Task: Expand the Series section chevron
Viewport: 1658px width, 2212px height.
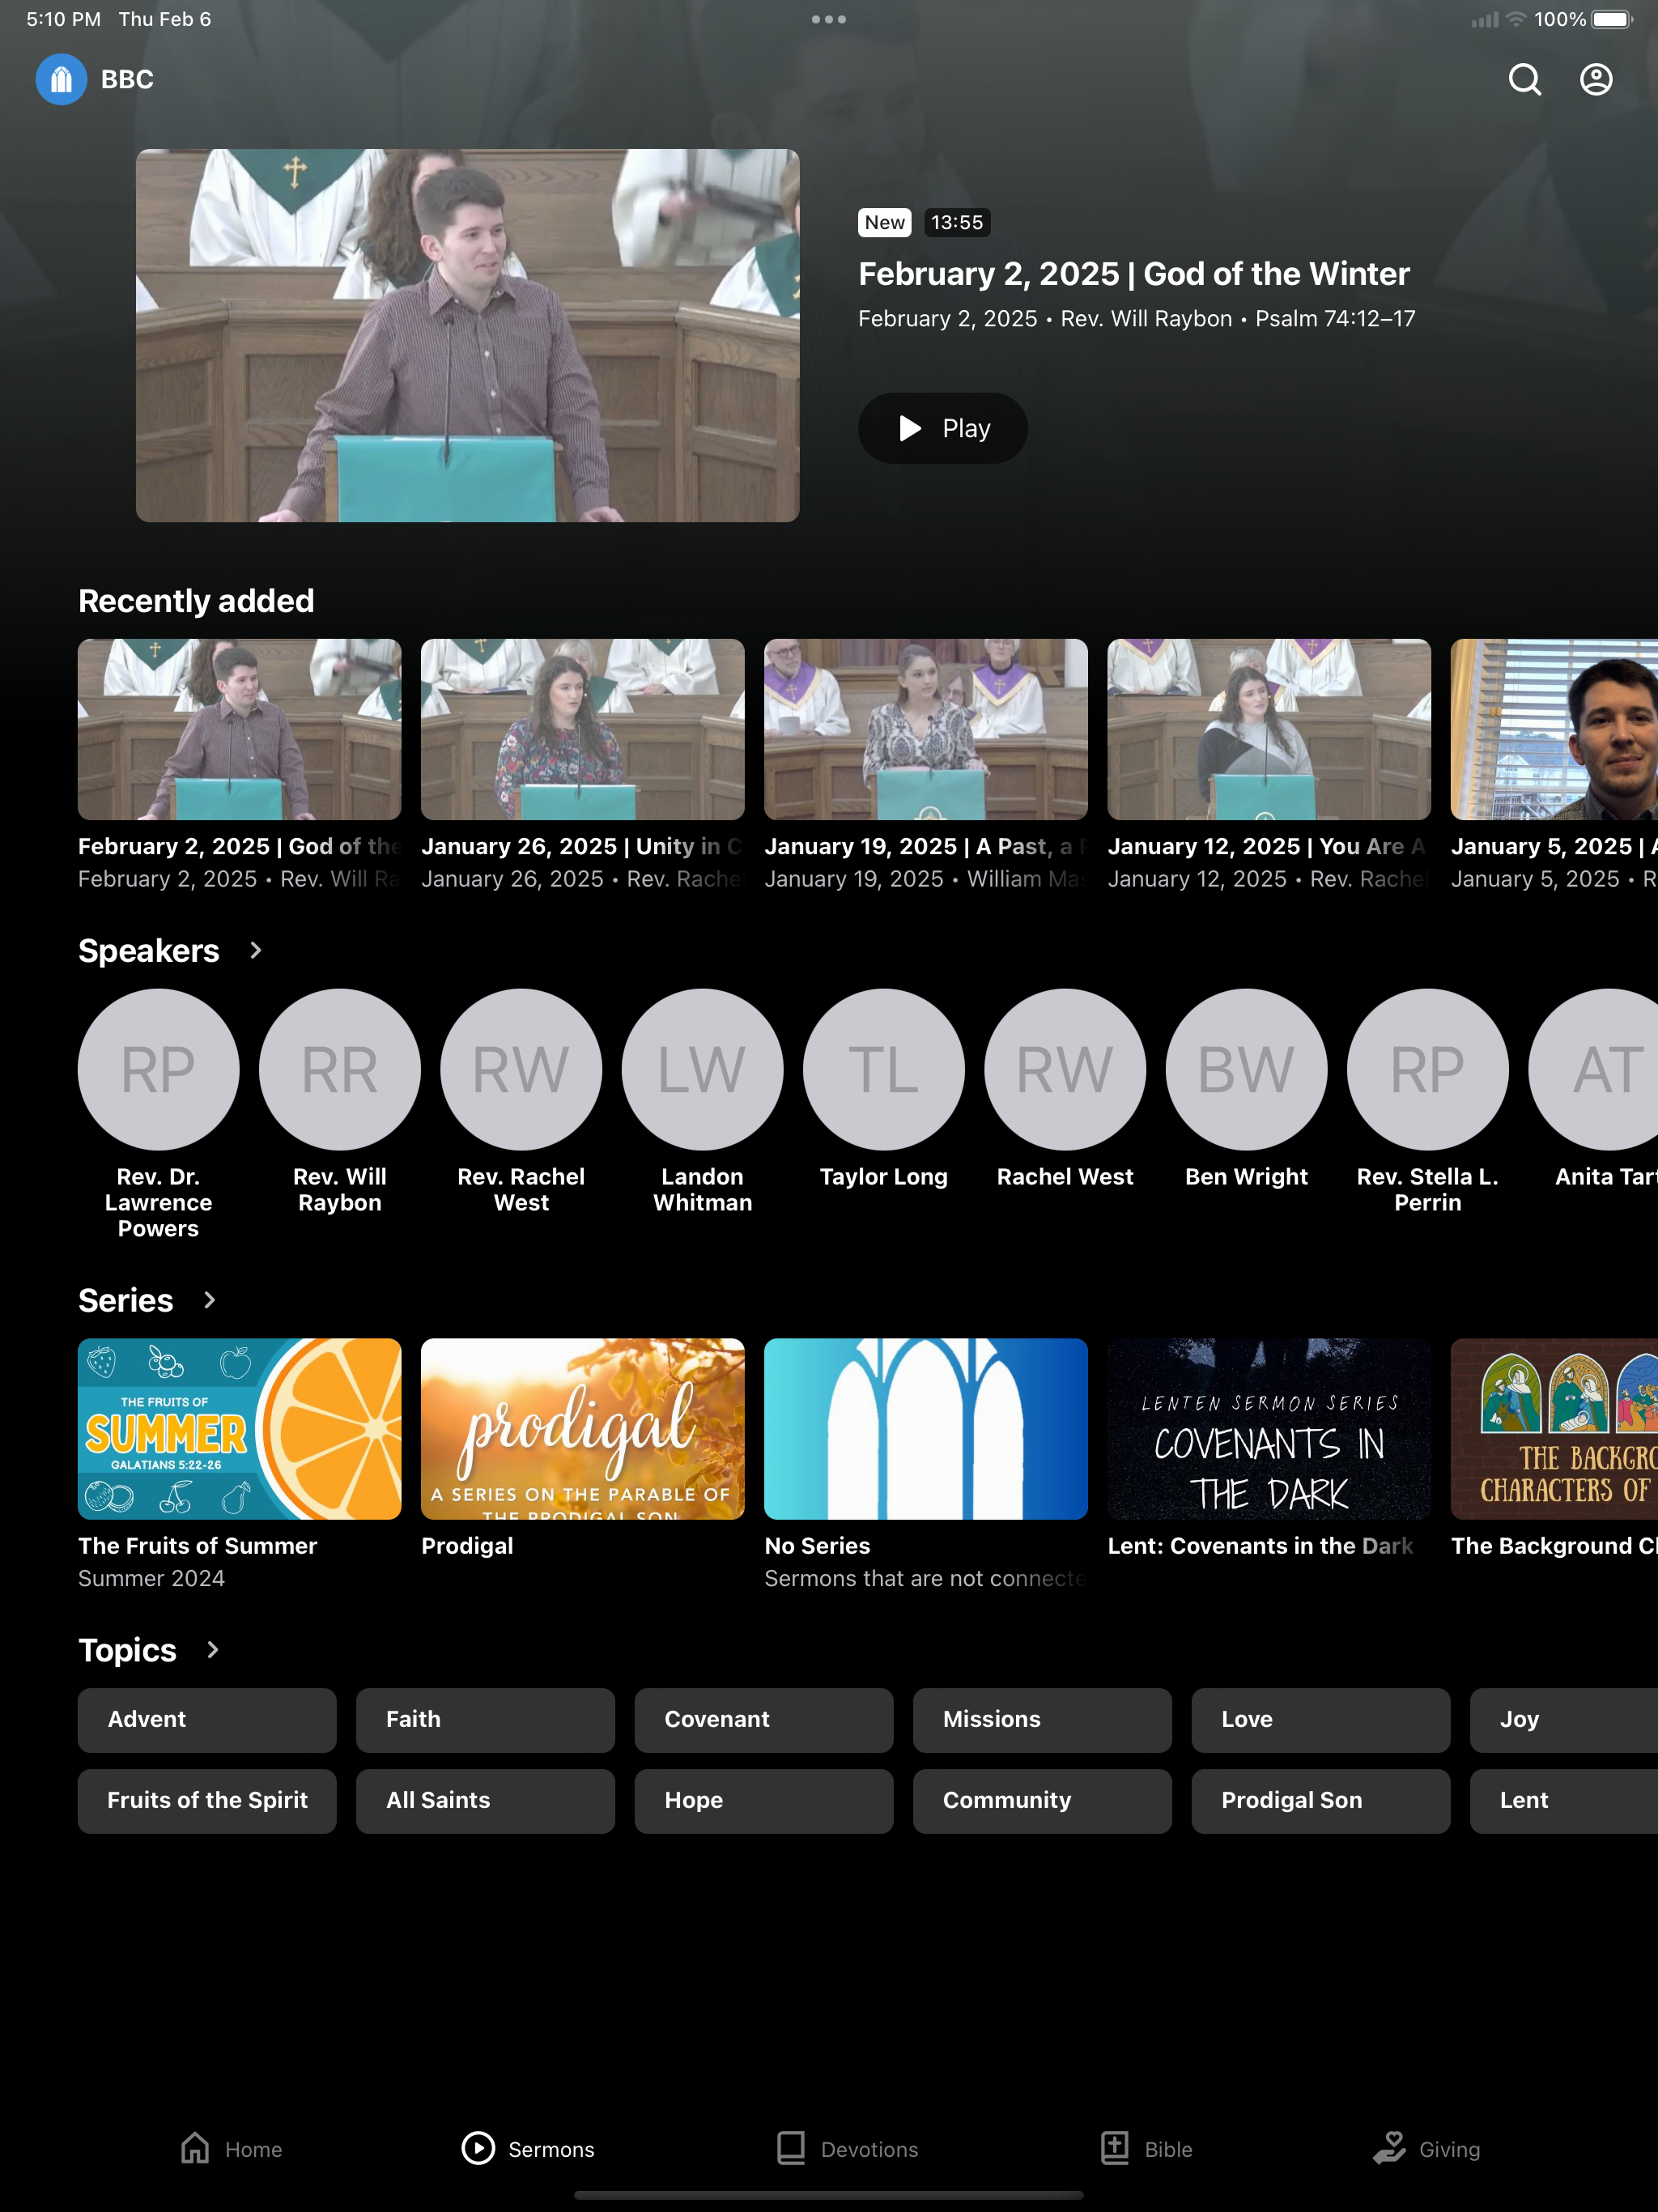Action: 210,1300
